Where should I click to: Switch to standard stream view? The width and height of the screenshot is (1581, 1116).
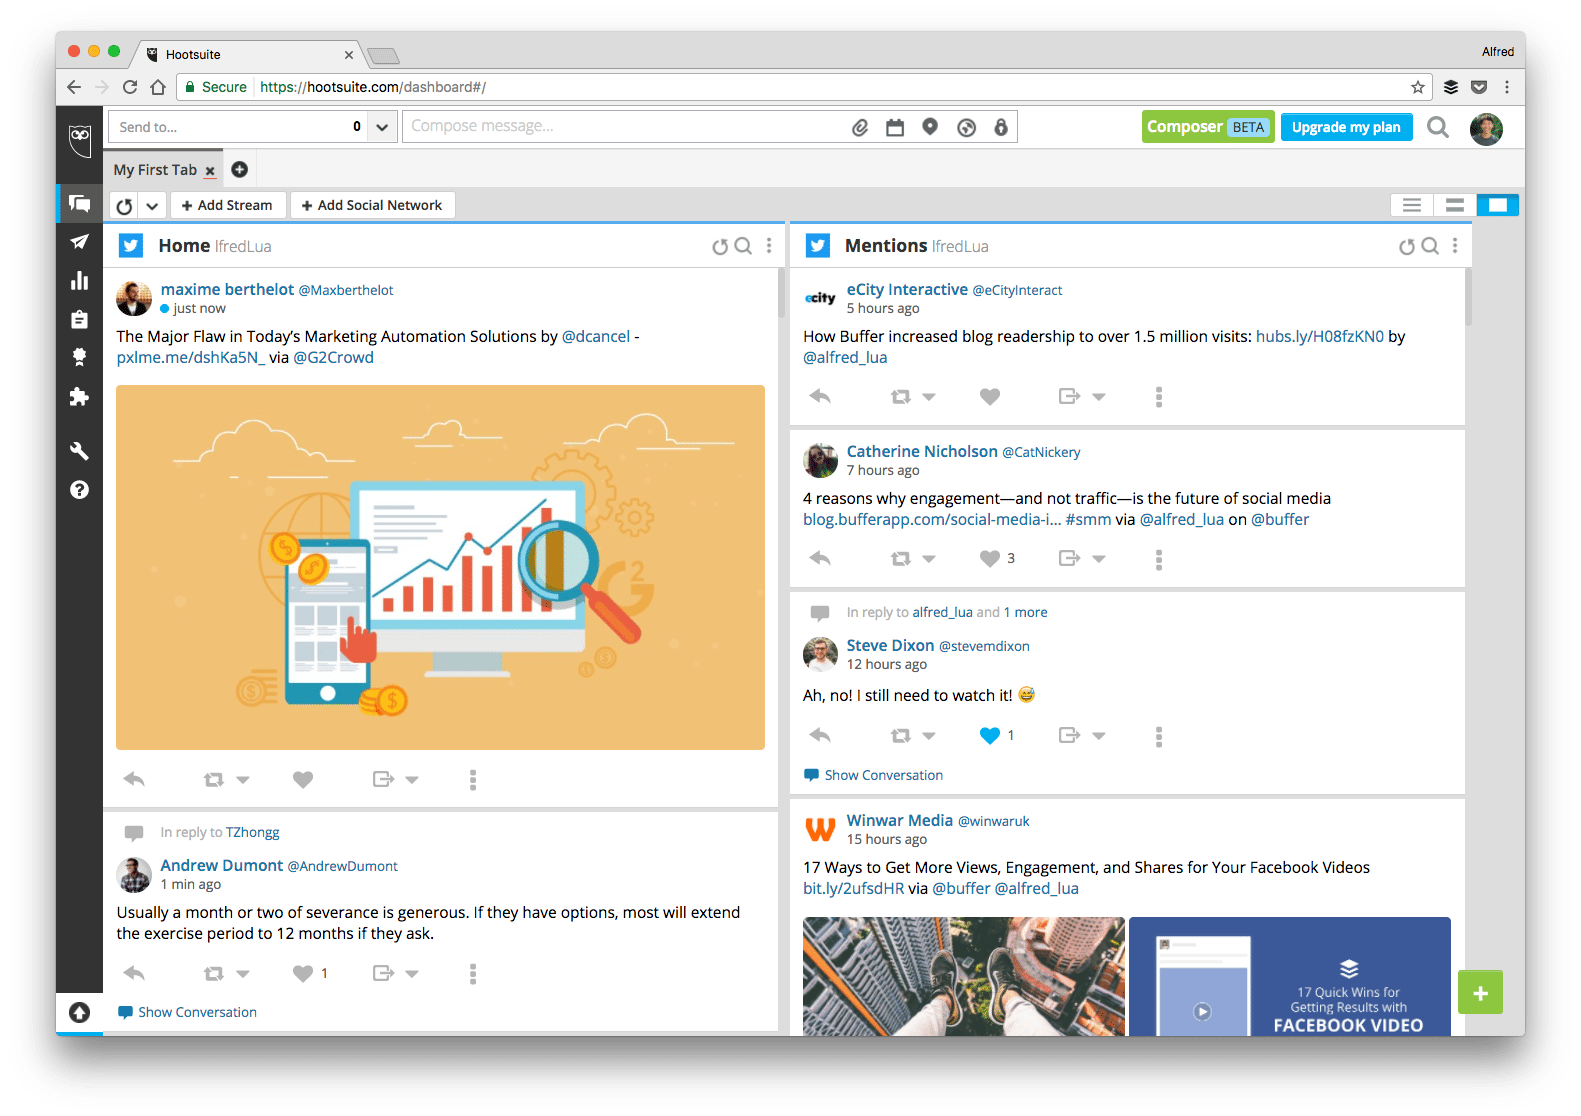pos(1455,205)
